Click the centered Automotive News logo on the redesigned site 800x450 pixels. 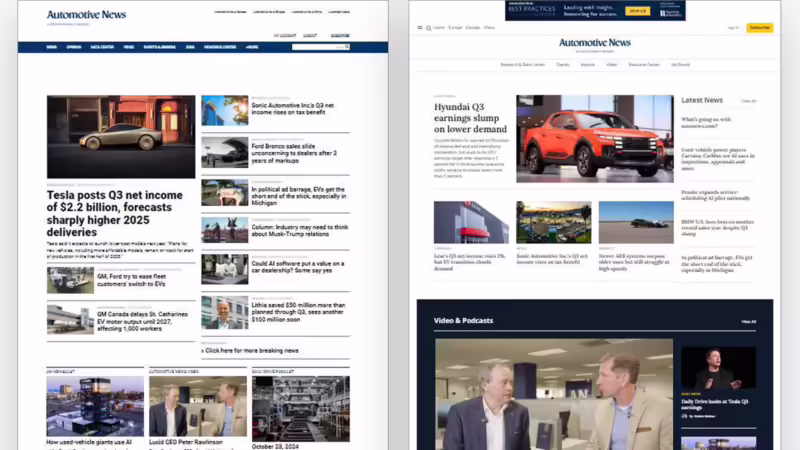point(595,43)
